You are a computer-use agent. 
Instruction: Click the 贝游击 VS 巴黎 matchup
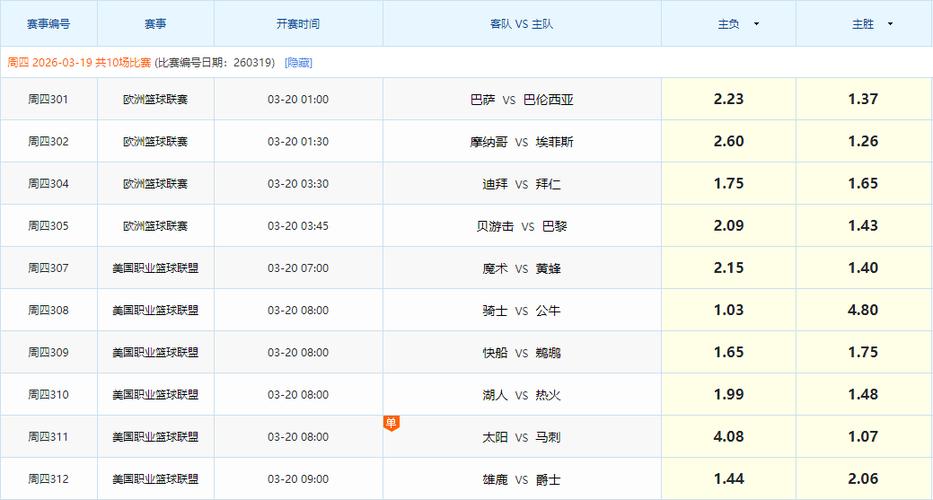coord(522,226)
